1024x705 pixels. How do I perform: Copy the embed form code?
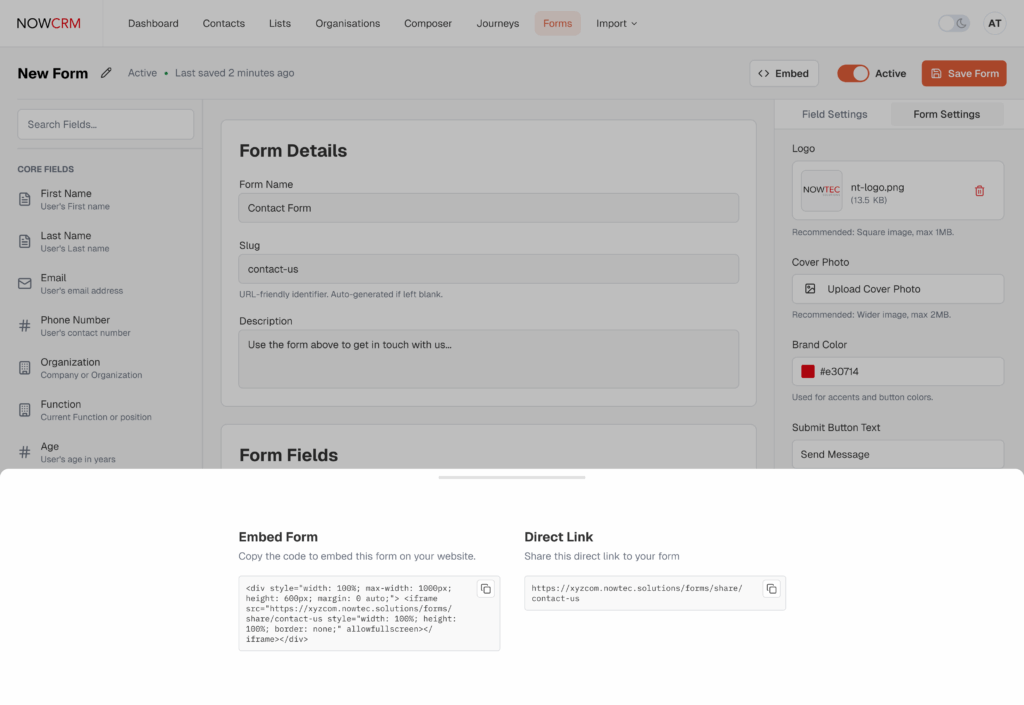coord(486,589)
